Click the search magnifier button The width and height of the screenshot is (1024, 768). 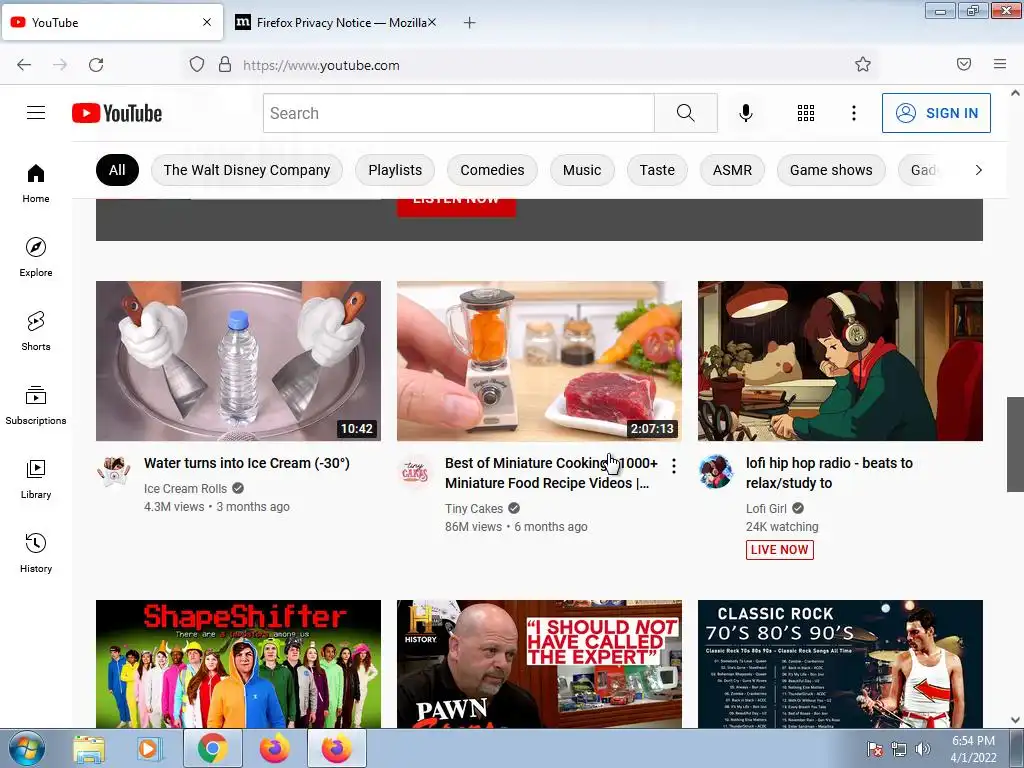tap(686, 113)
